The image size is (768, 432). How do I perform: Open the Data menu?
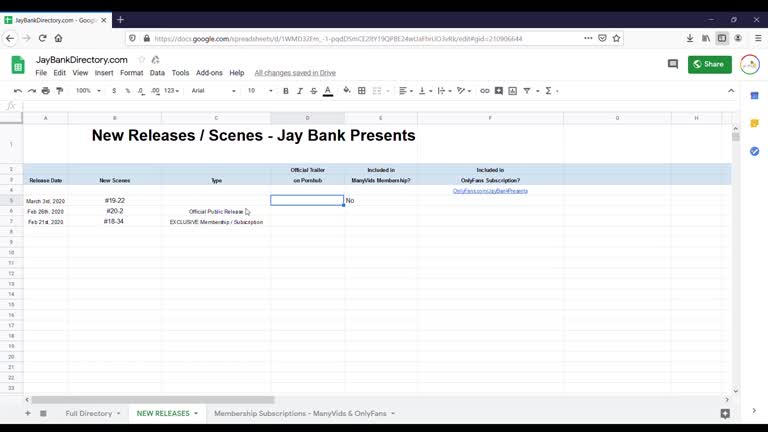pyautogui.click(x=157, y=72)
